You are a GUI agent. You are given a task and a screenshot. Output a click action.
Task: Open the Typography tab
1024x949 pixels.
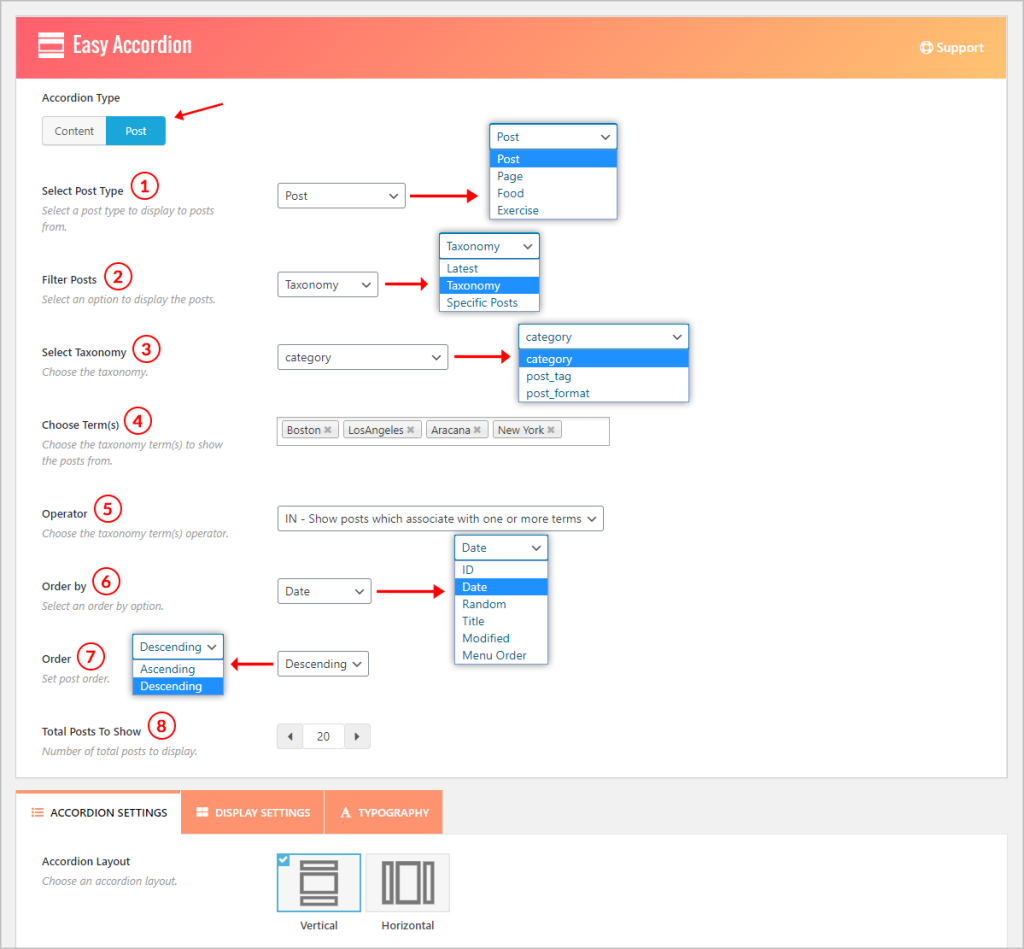384,813
